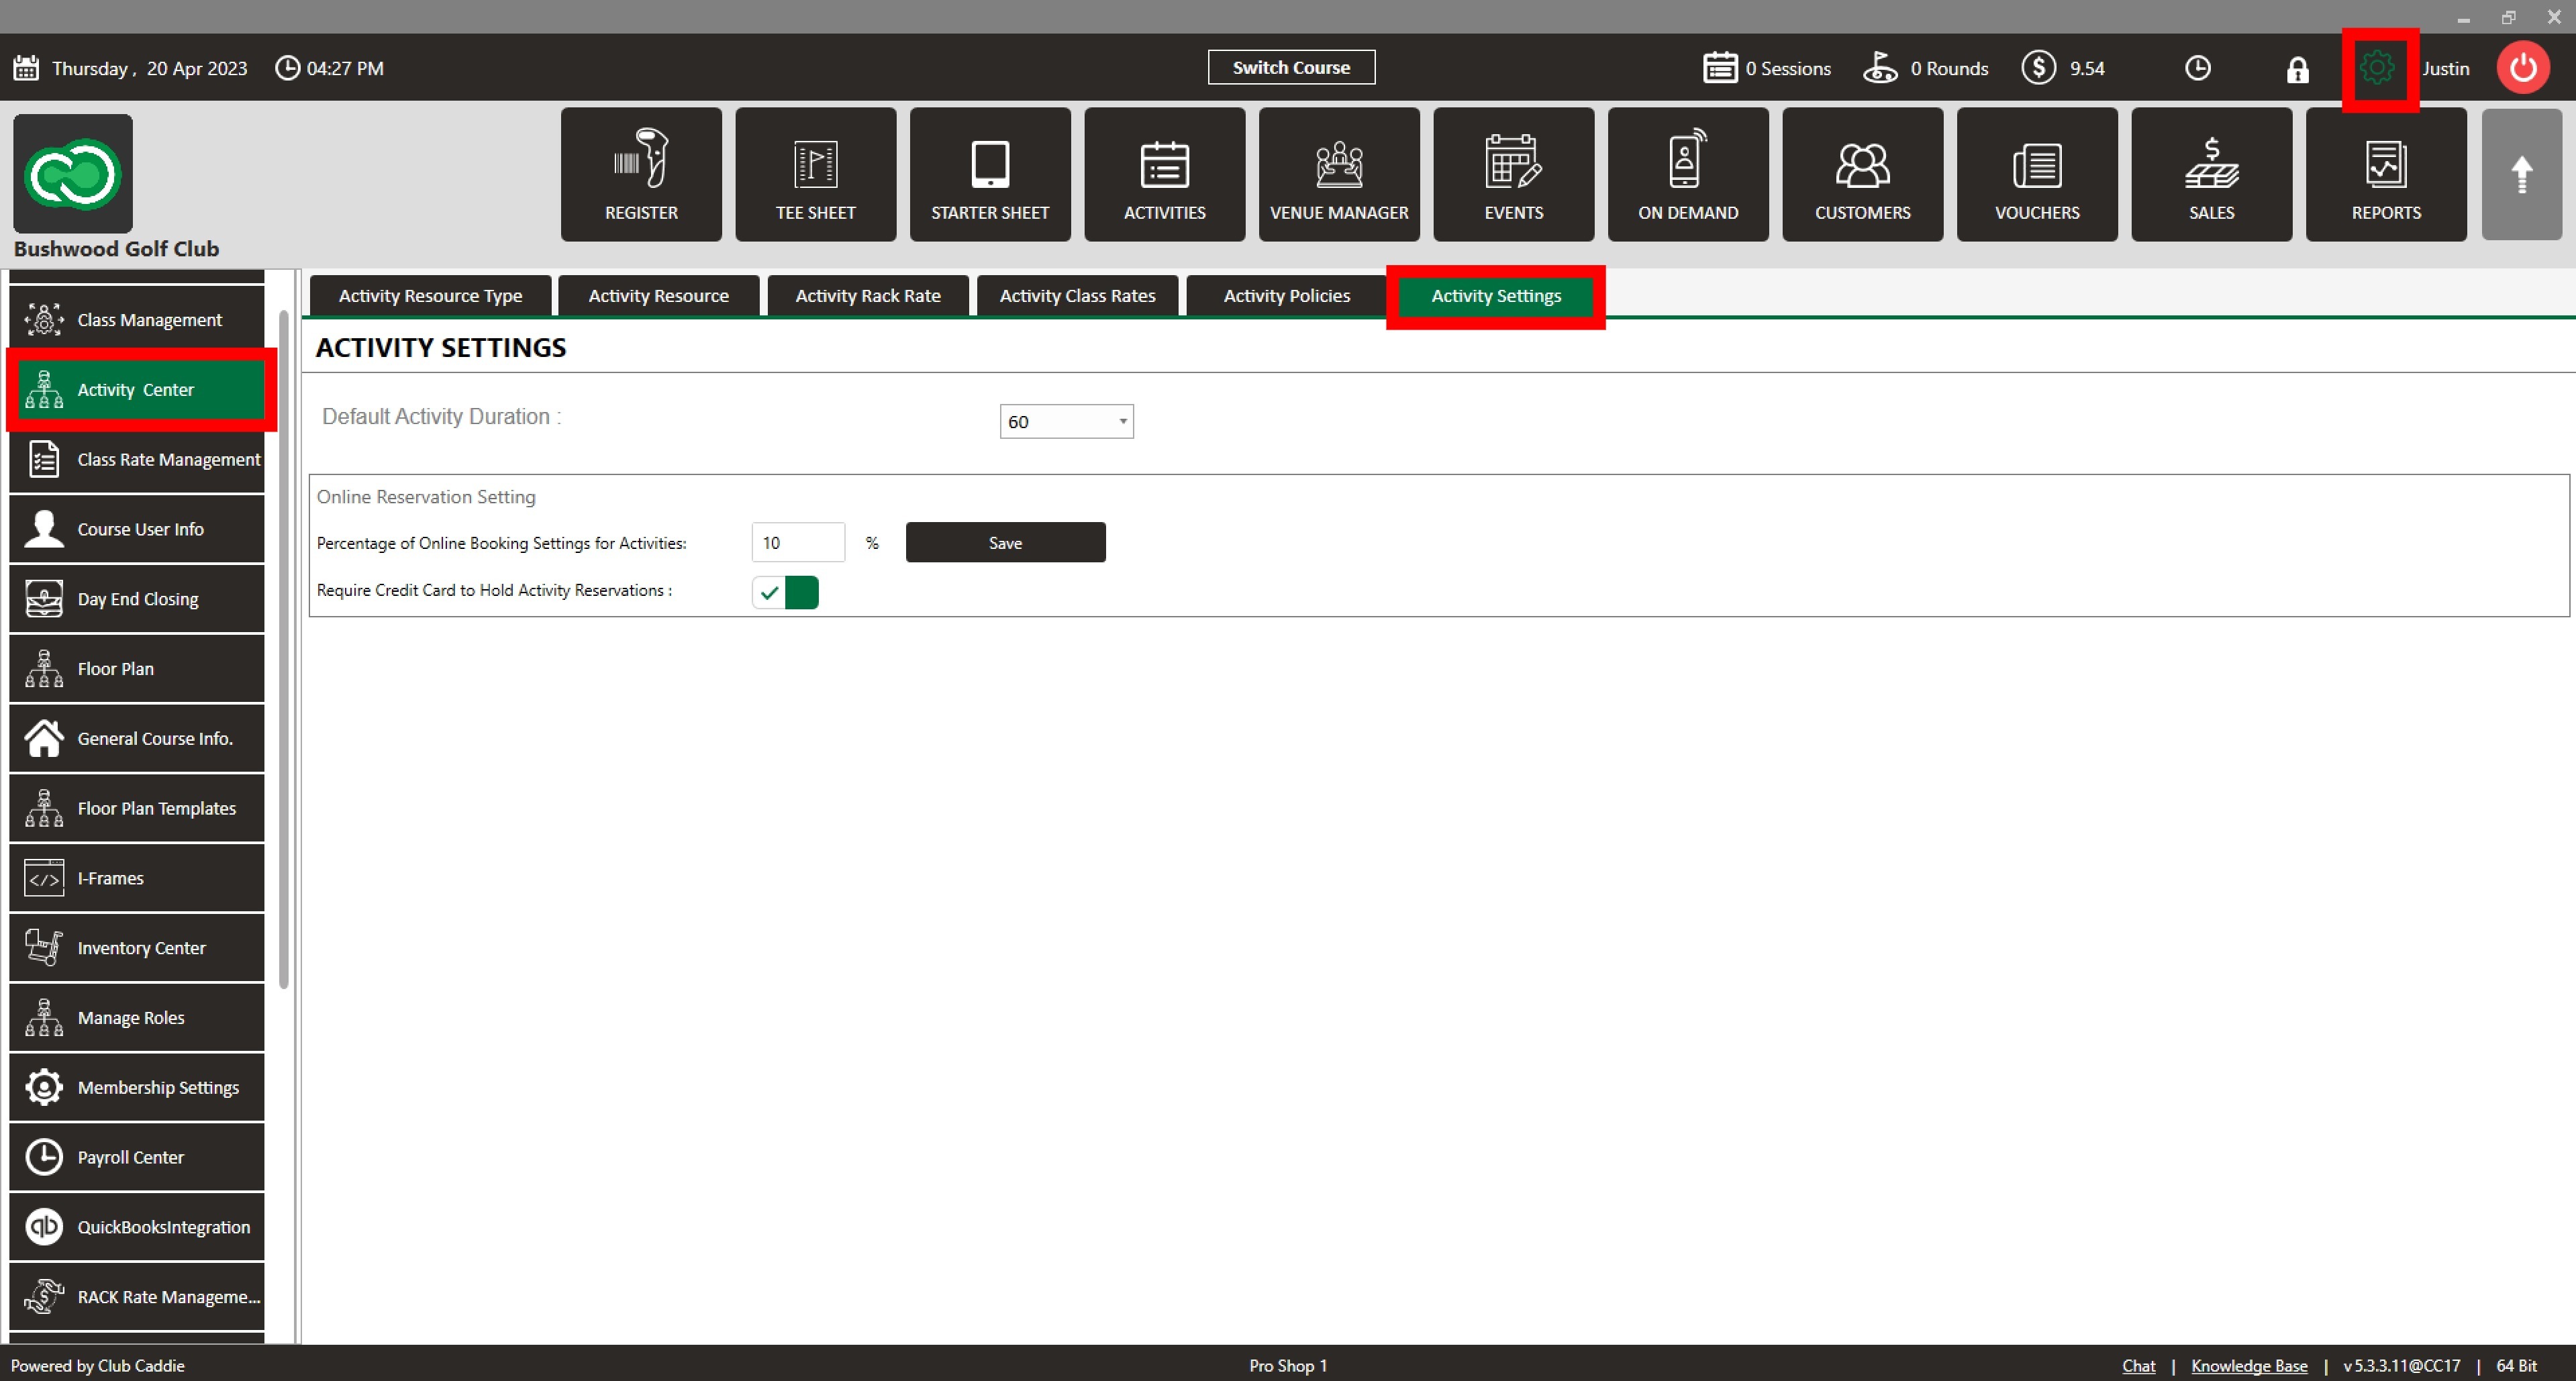
Task: Switch to Activity Resource Type tab
Action: tap(430, 296)
